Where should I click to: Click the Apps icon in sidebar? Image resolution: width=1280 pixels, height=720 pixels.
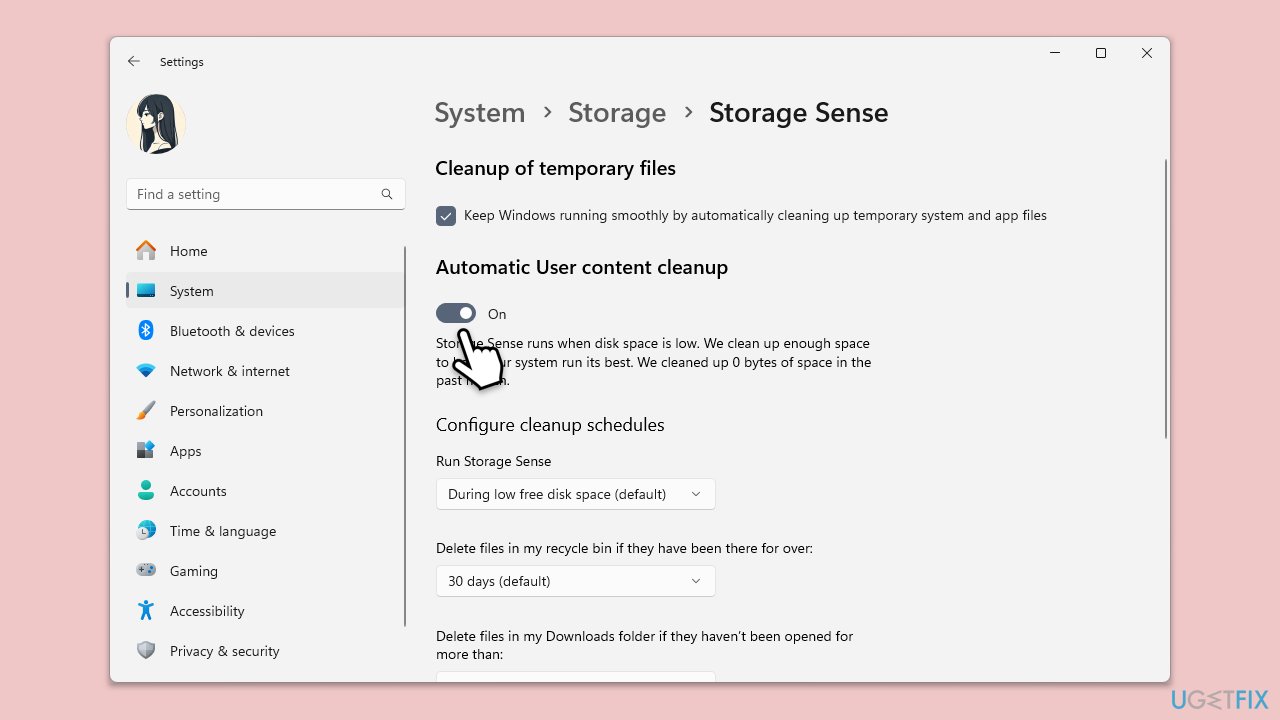[x=146, y=451]
